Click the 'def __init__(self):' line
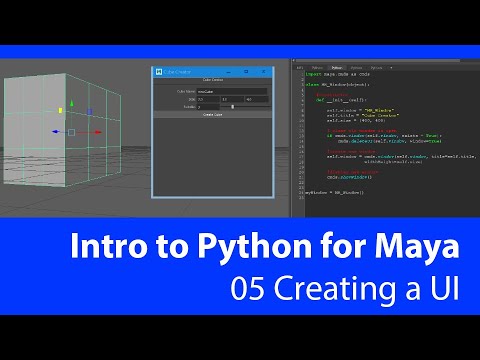 (341, 100)
